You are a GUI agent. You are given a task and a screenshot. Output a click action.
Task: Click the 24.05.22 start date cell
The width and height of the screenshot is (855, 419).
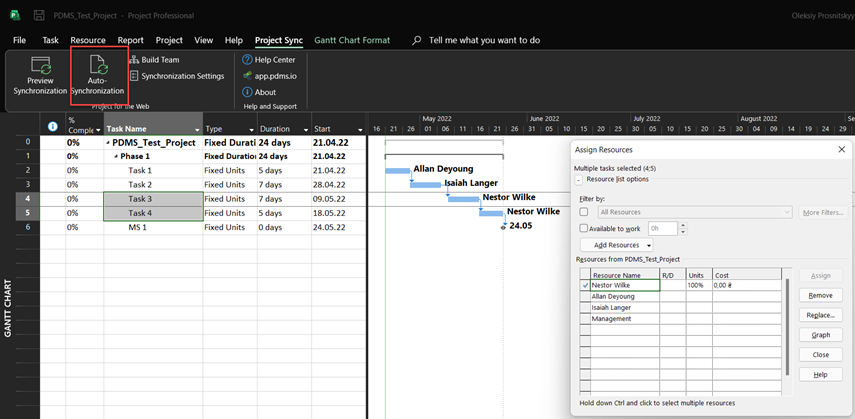click(x=339, y=227)
